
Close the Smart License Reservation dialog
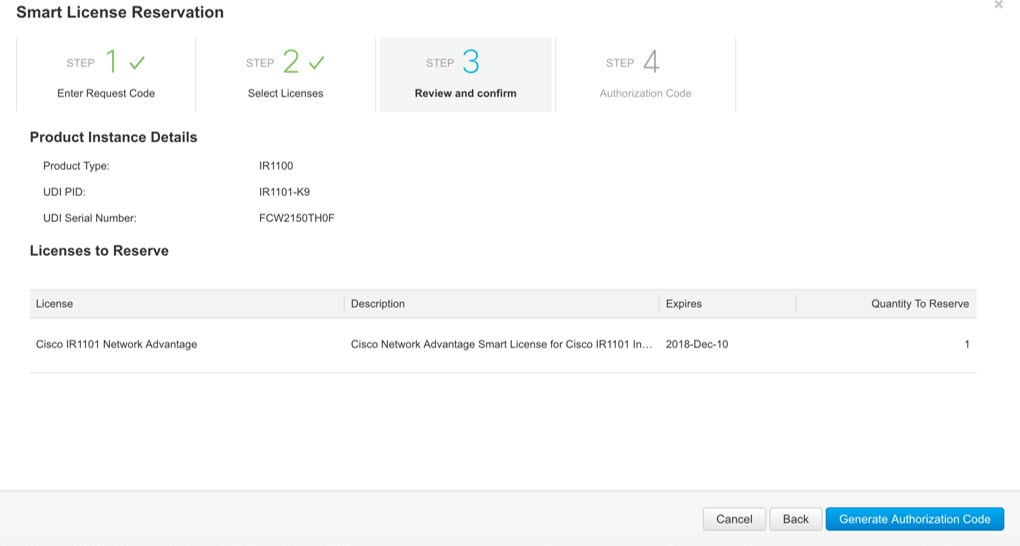[x=998, y=5]
